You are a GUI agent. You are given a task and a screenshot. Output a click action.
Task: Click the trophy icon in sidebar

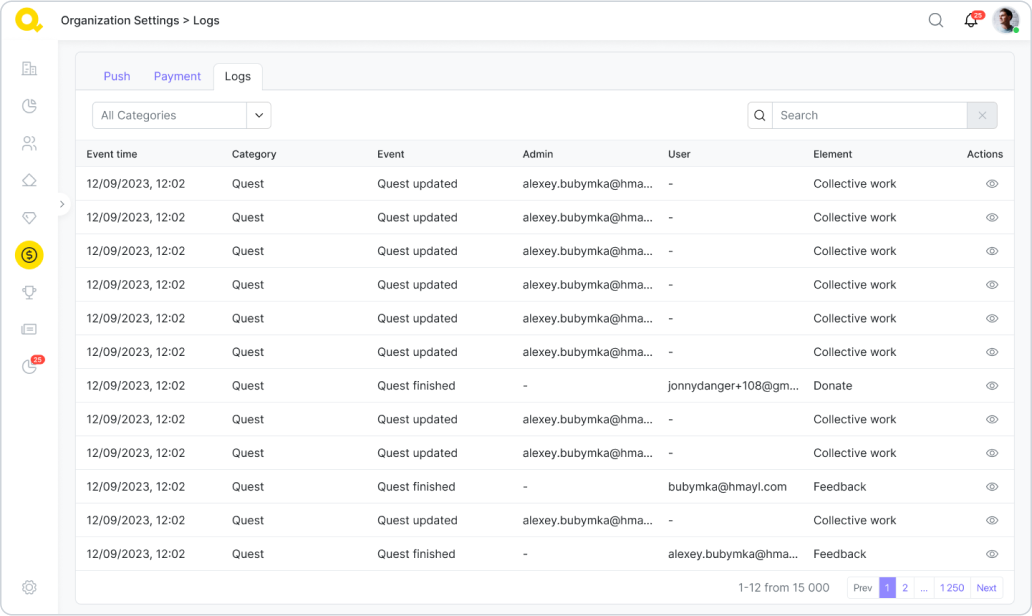click(29, 292)
